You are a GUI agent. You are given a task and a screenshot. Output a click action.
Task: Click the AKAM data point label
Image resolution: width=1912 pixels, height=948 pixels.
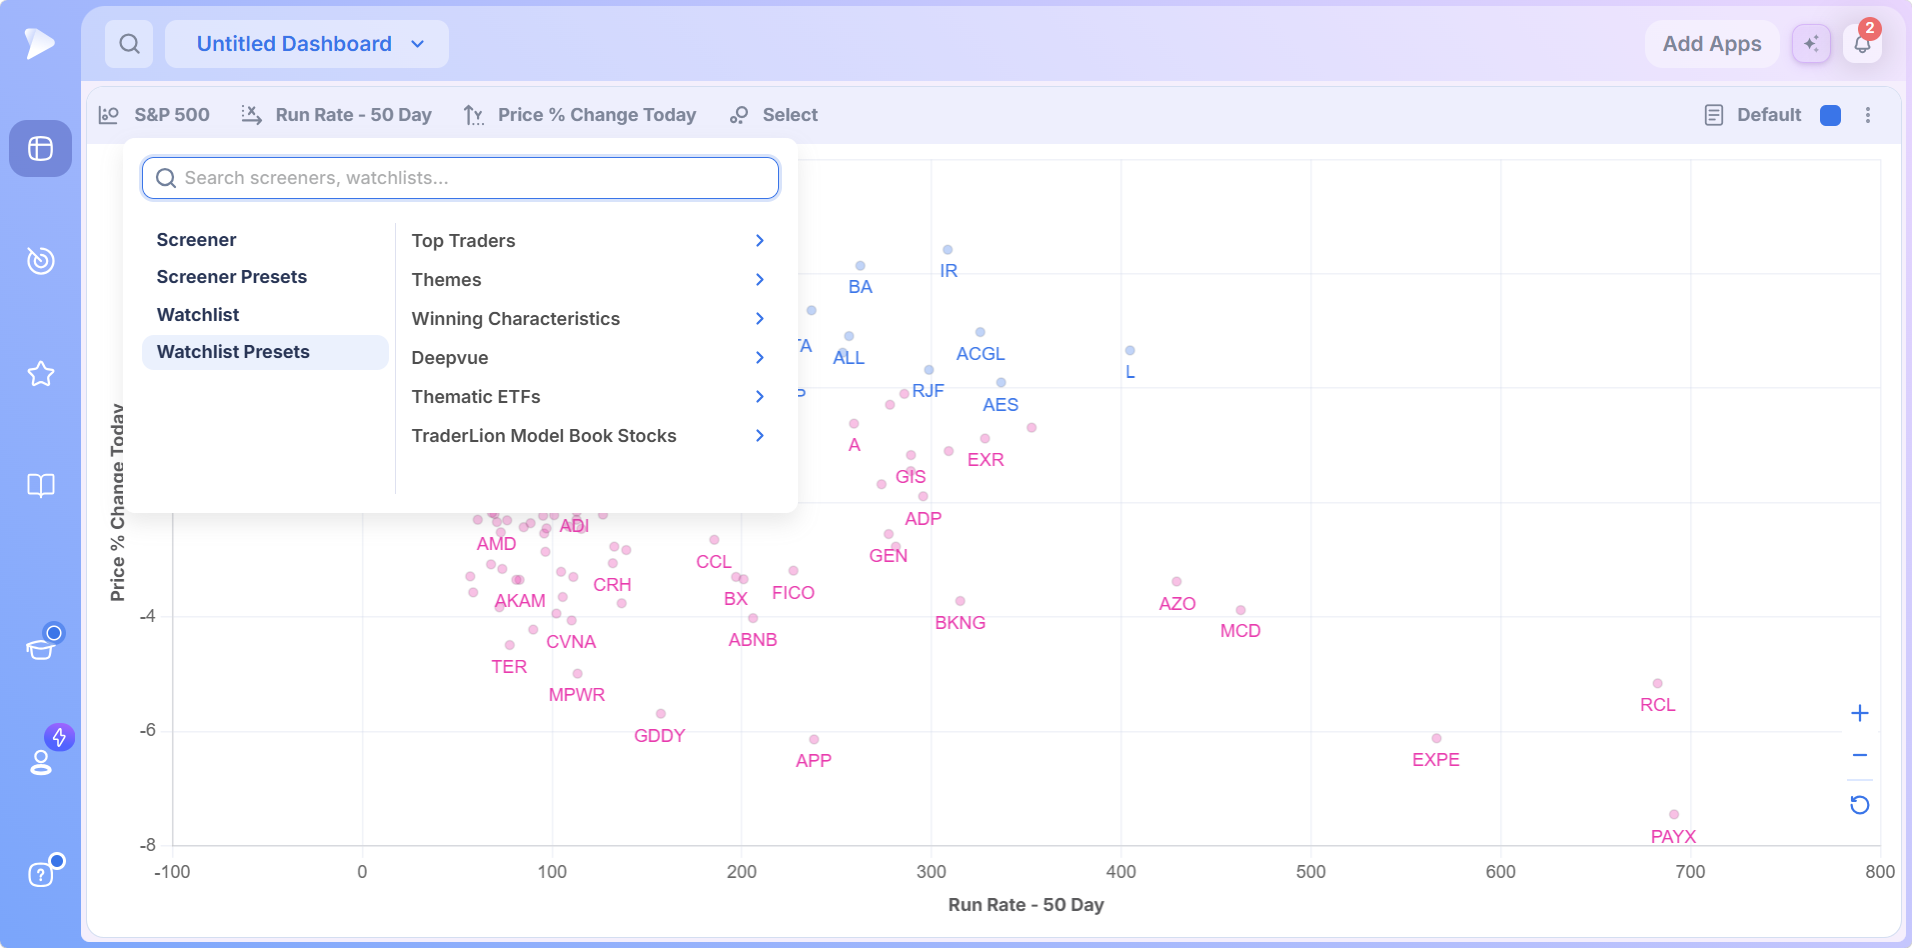point(520,601)
